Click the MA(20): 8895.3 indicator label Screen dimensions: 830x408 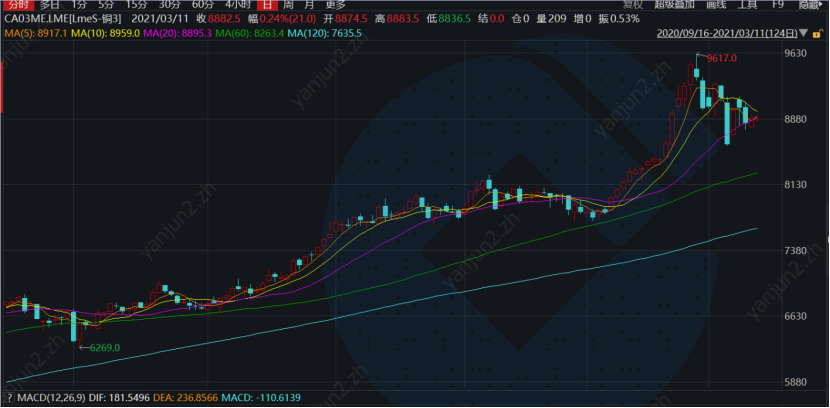click(177, 33)
